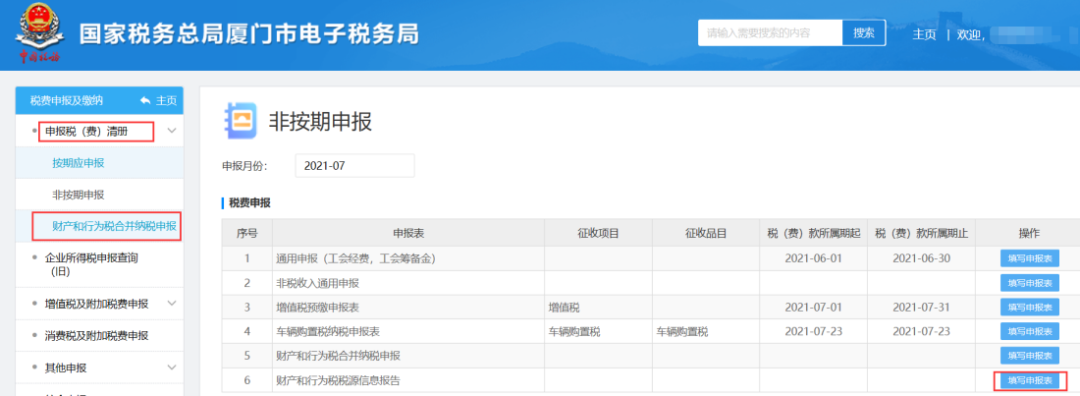1080x396 pixels.
Task: Open the 主页 link in the top header
Action: click(x=924, y=34)
